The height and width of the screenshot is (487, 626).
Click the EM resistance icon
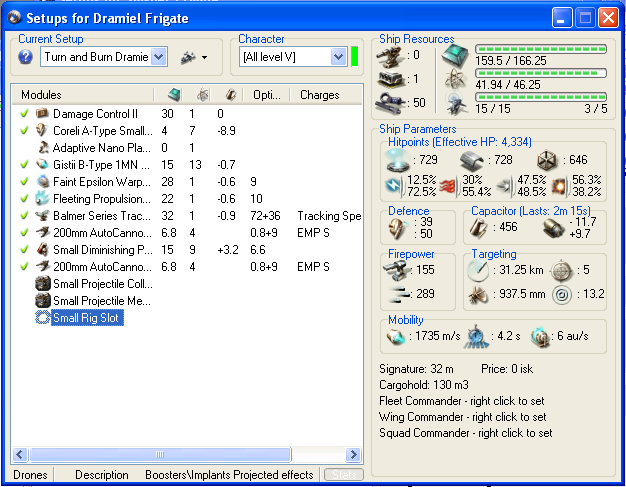394,186
